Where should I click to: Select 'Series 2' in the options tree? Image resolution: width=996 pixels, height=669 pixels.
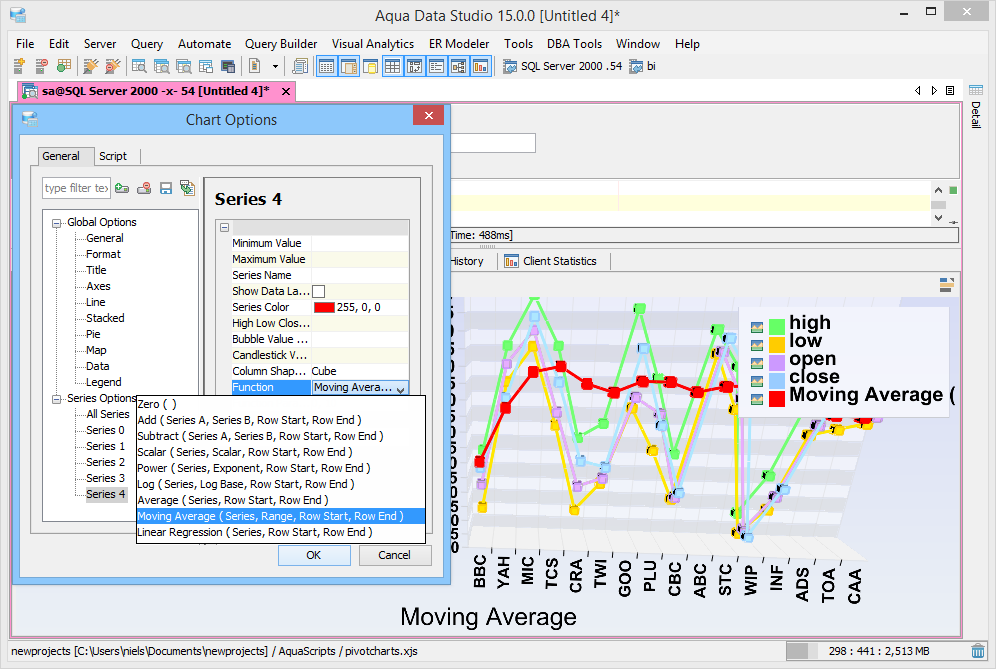click(105, 463)
